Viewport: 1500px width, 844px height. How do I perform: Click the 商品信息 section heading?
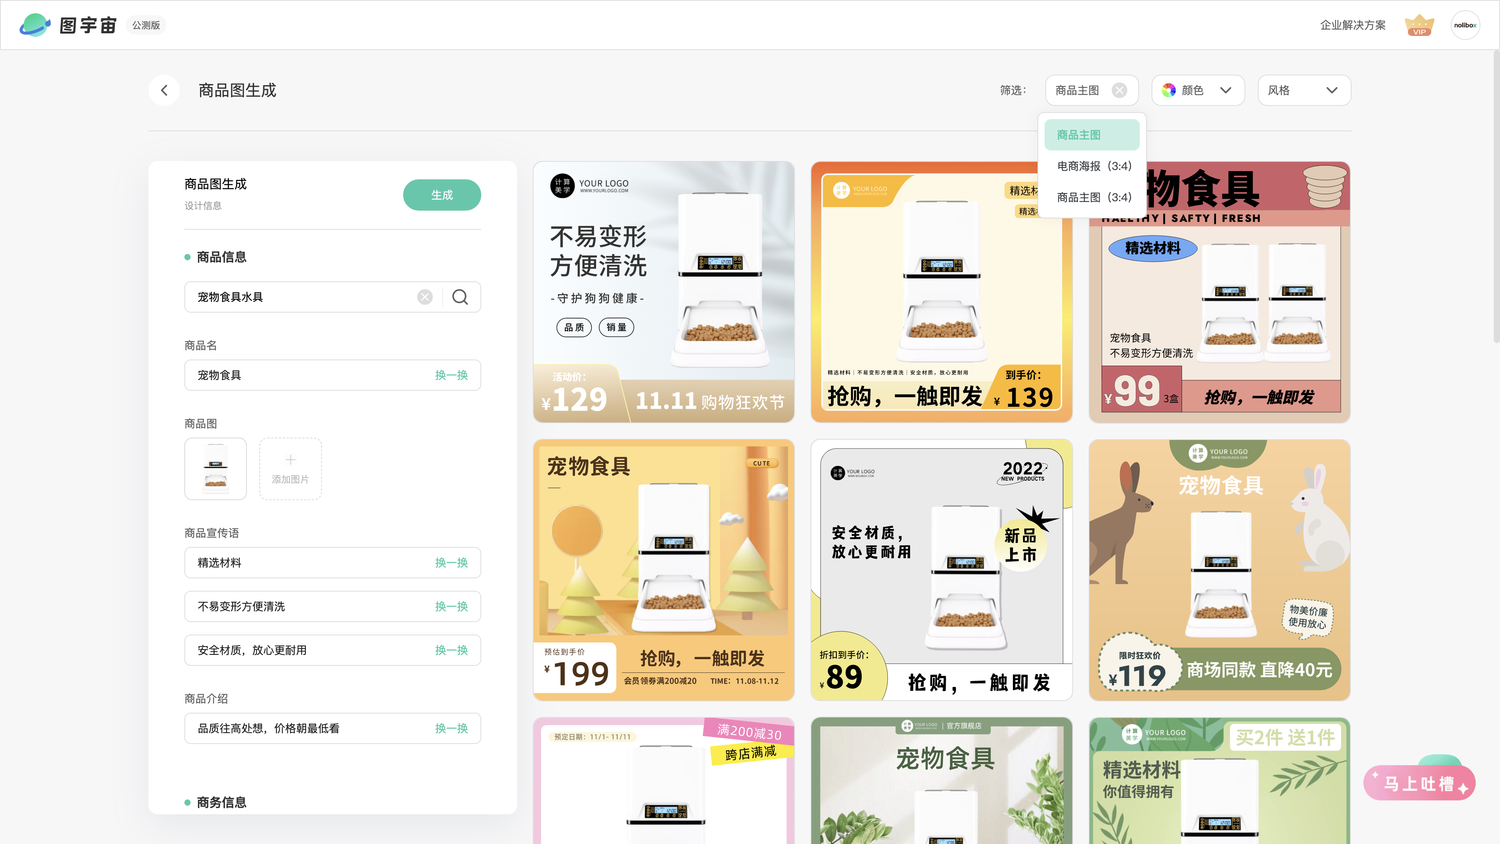pyautogui.click(x=221, y=257)
